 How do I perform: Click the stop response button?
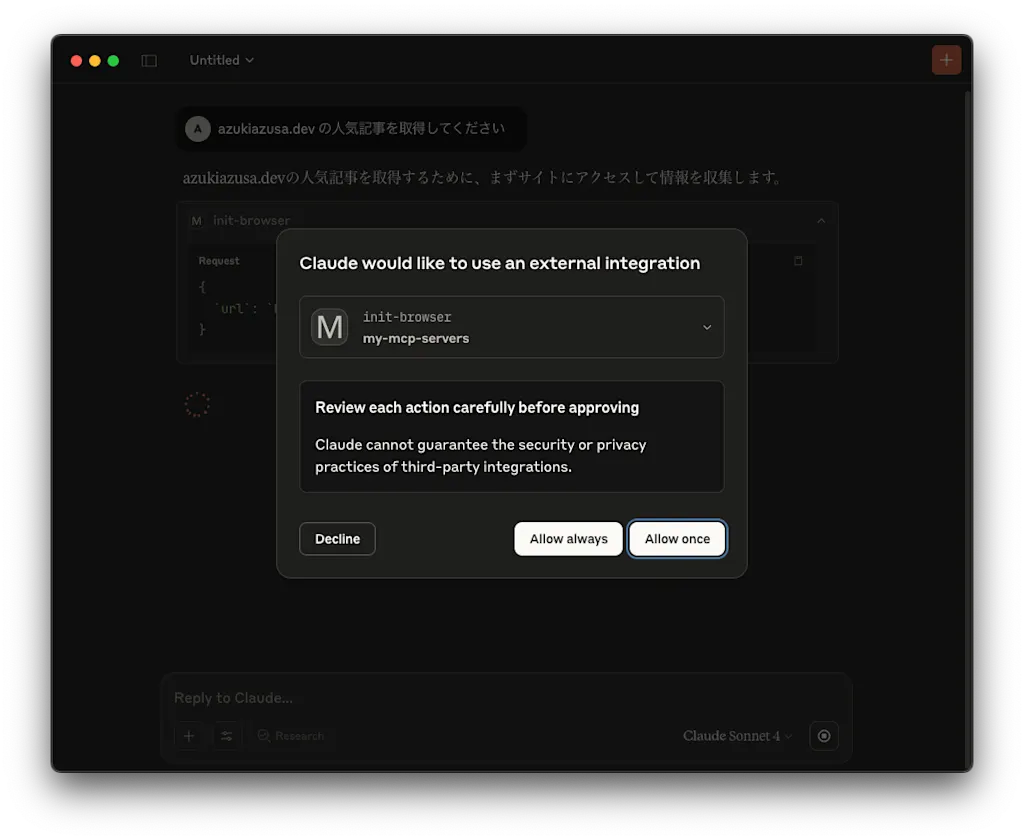pos(824,736)
